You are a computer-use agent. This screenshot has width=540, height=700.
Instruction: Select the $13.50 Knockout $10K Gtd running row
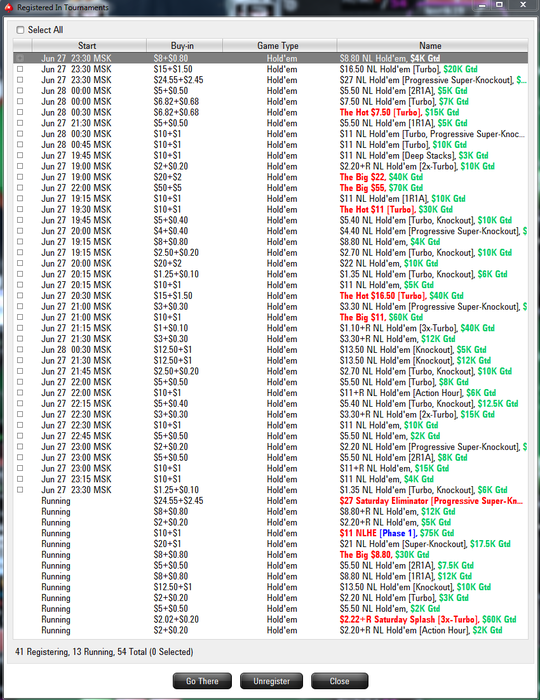pos(270,587)
